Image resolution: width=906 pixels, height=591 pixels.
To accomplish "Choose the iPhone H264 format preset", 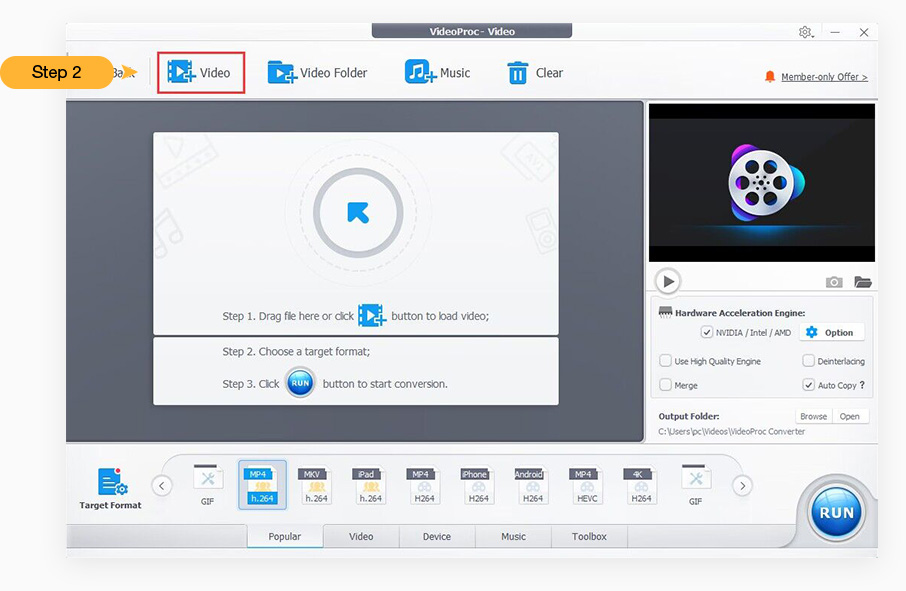I will coord(478,485).
